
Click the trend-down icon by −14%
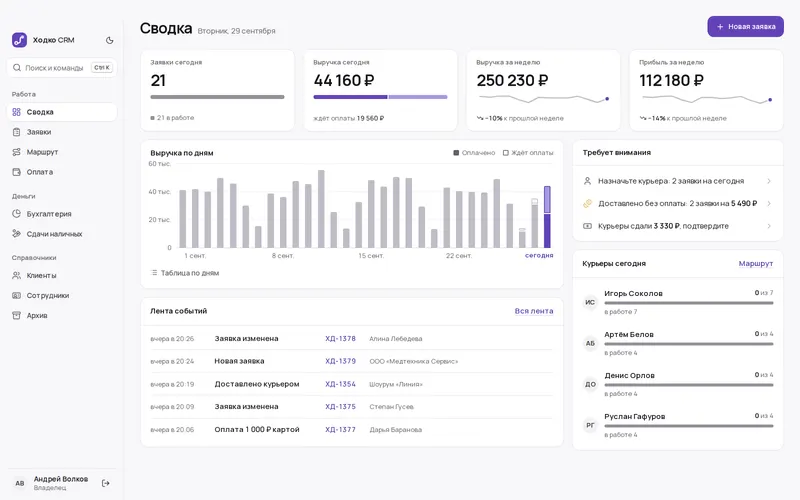(x=643, y=118)
